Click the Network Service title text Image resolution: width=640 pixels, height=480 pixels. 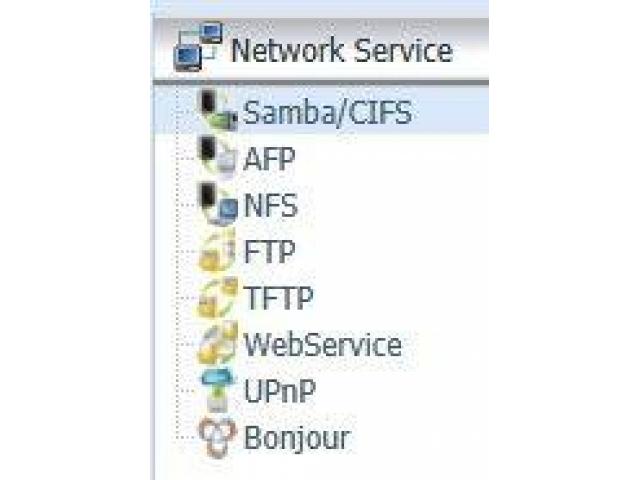coord(341,50)
